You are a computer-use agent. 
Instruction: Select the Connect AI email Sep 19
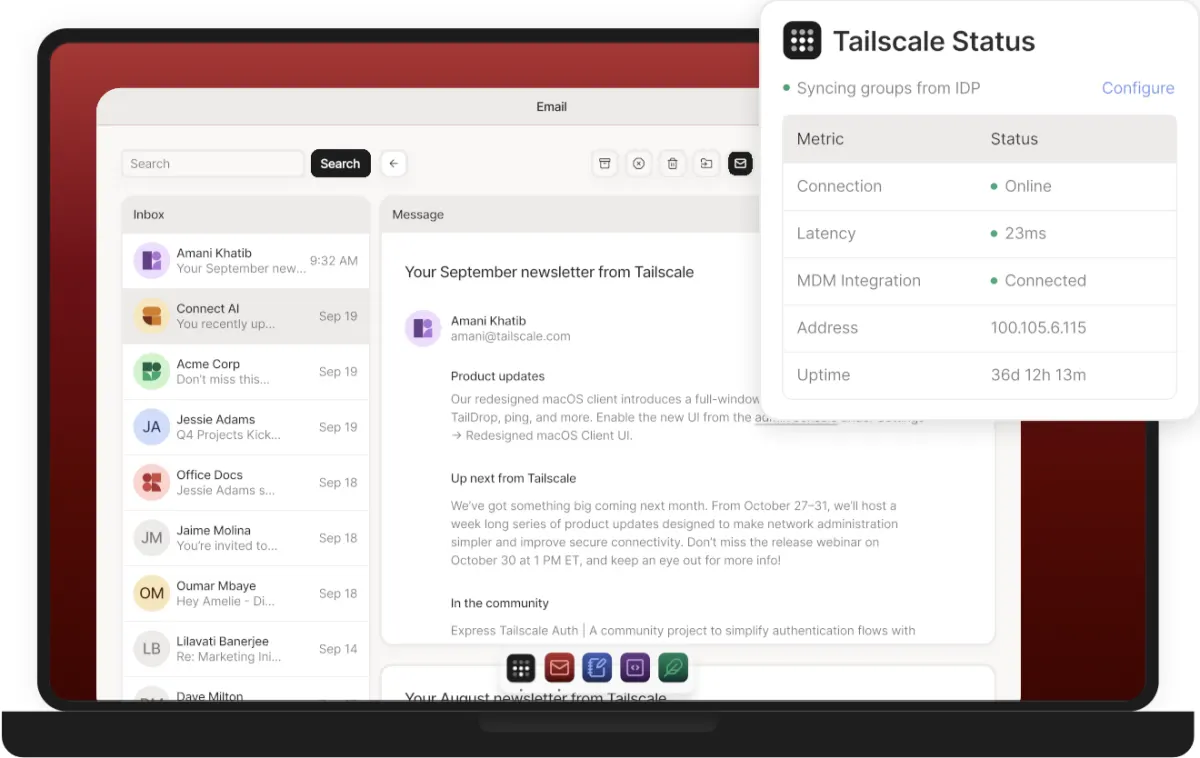(246, 316)
